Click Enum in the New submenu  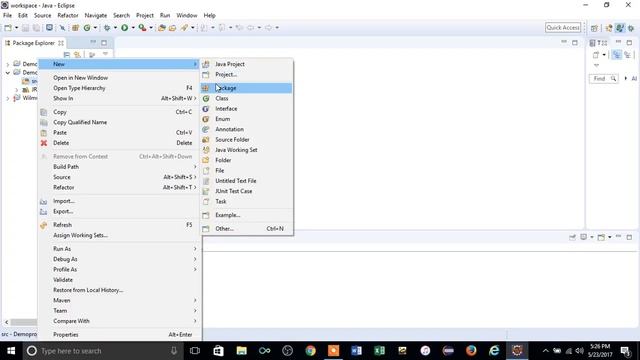[247, 119]
